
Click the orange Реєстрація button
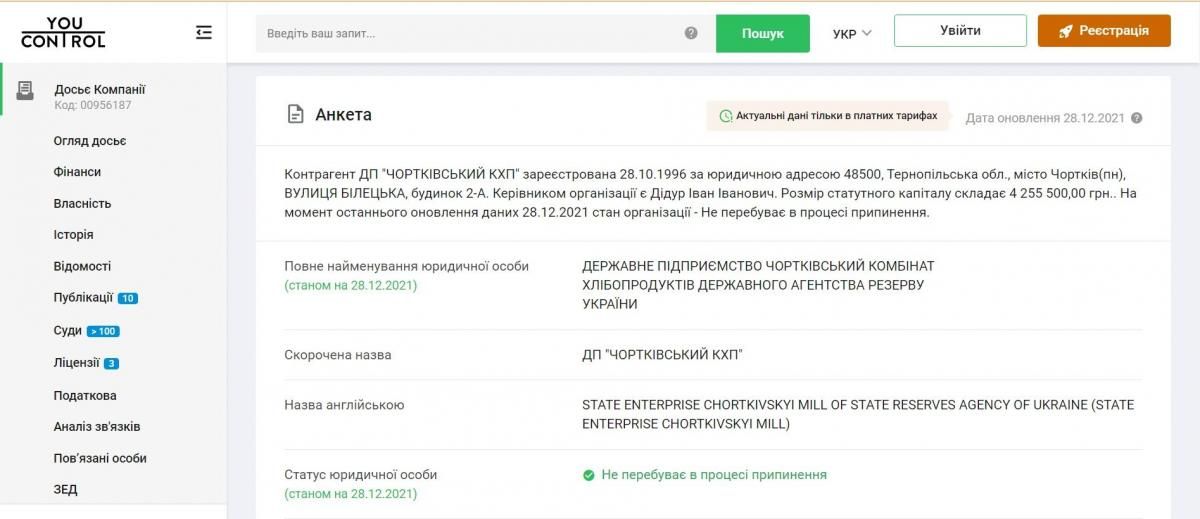[x=1104, y=30]
